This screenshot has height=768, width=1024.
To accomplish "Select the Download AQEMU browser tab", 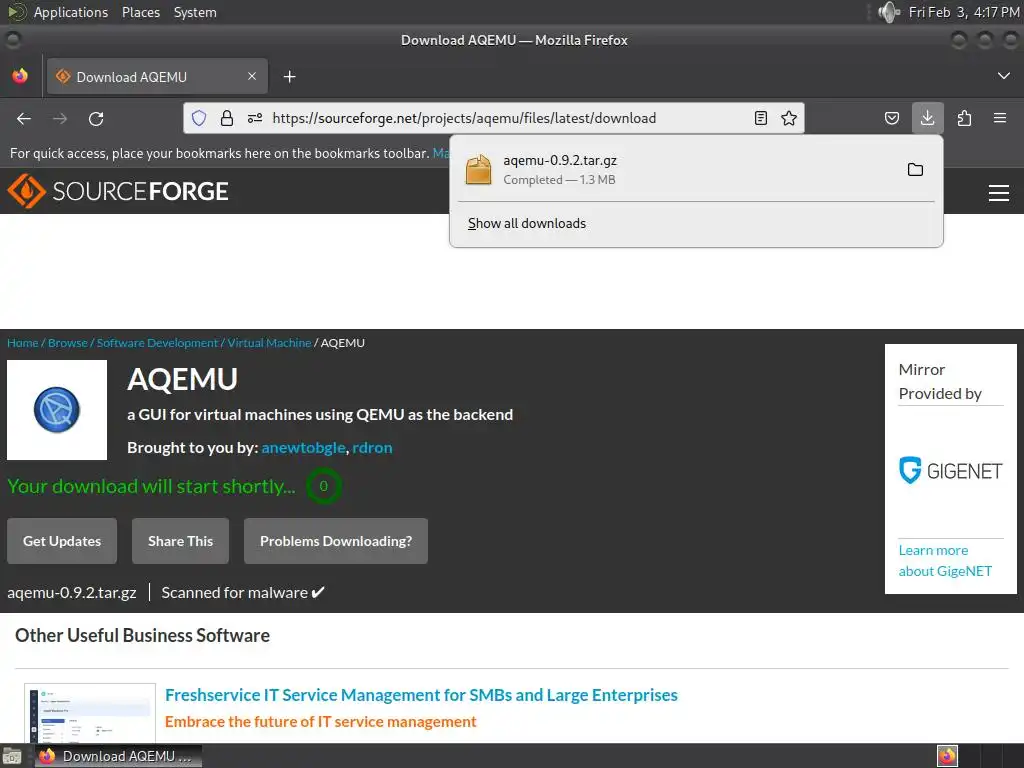I will coord(157,76).
